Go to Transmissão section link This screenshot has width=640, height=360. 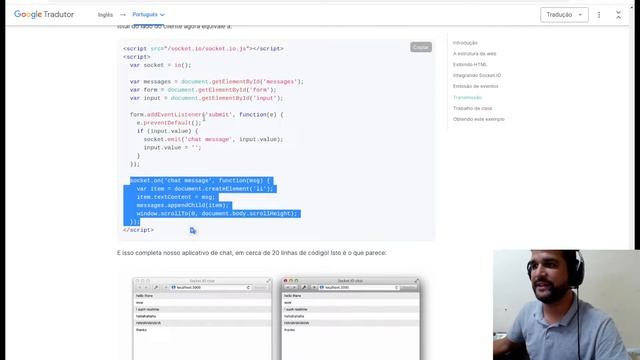tap(467, 98)
